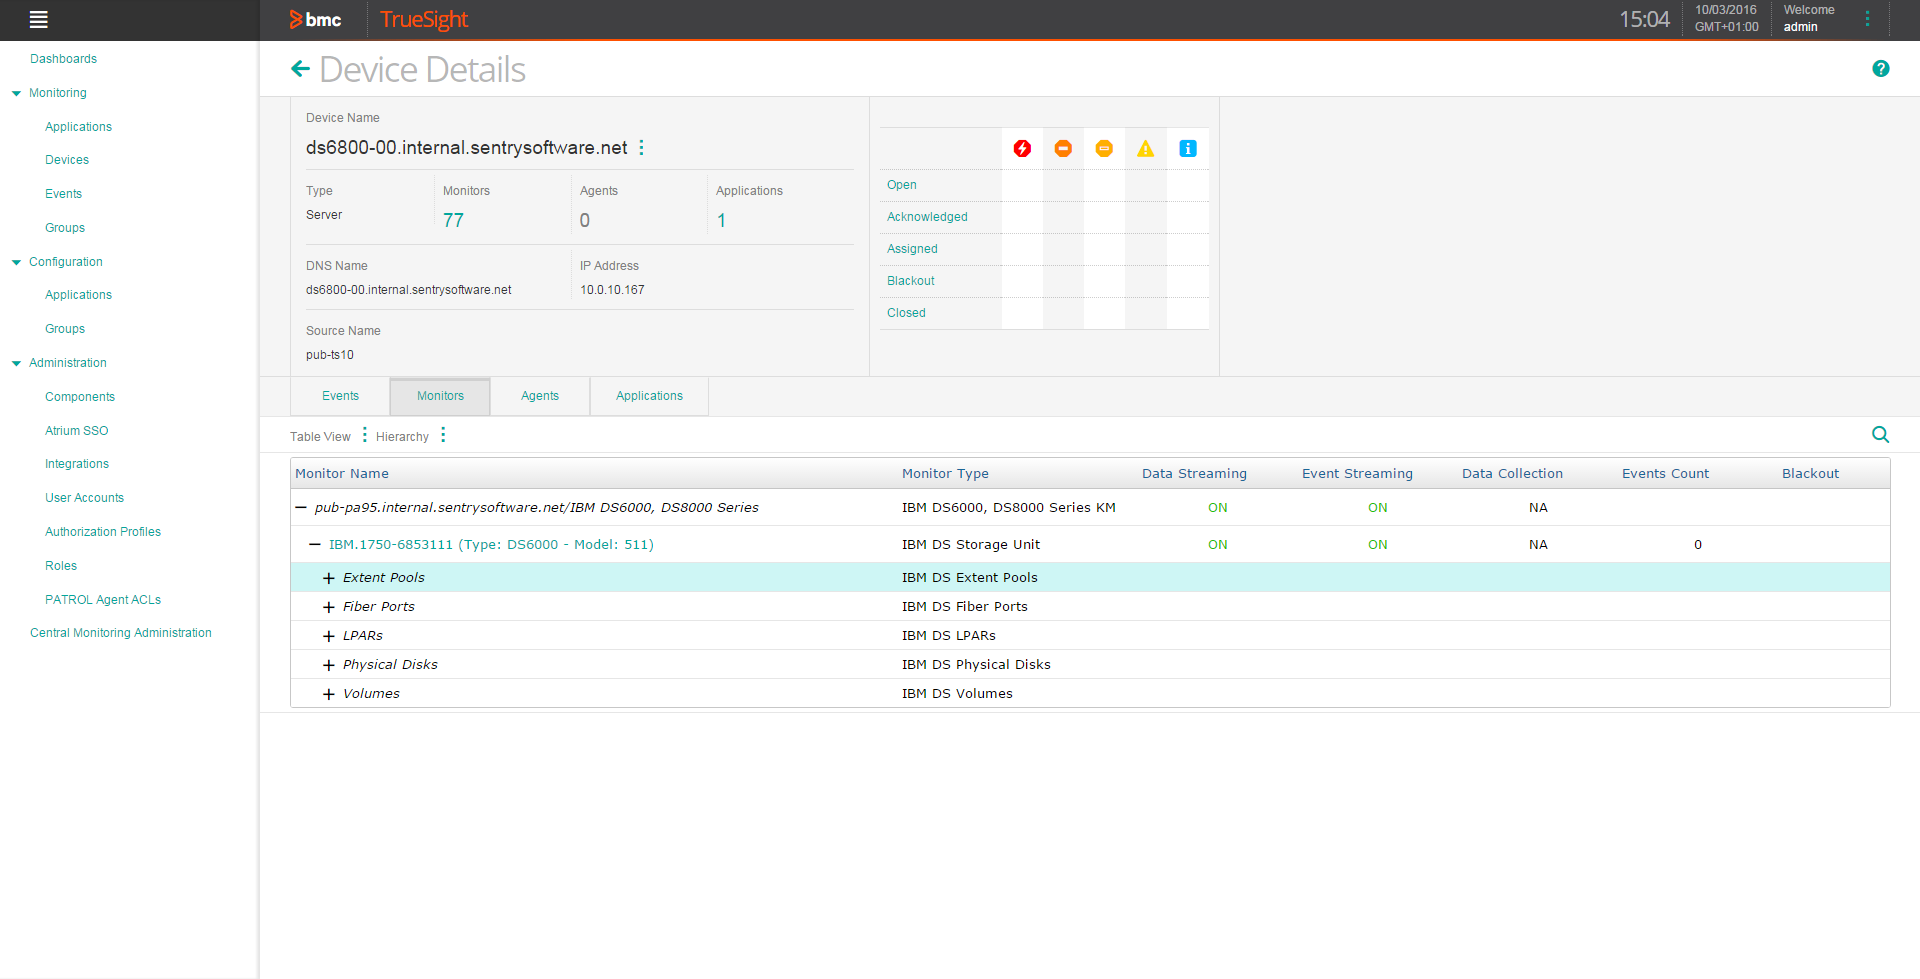Viewport: 1920px width, 979px height.
Task: Click the red critical severity icon
Action: (x=1022, y=149)
